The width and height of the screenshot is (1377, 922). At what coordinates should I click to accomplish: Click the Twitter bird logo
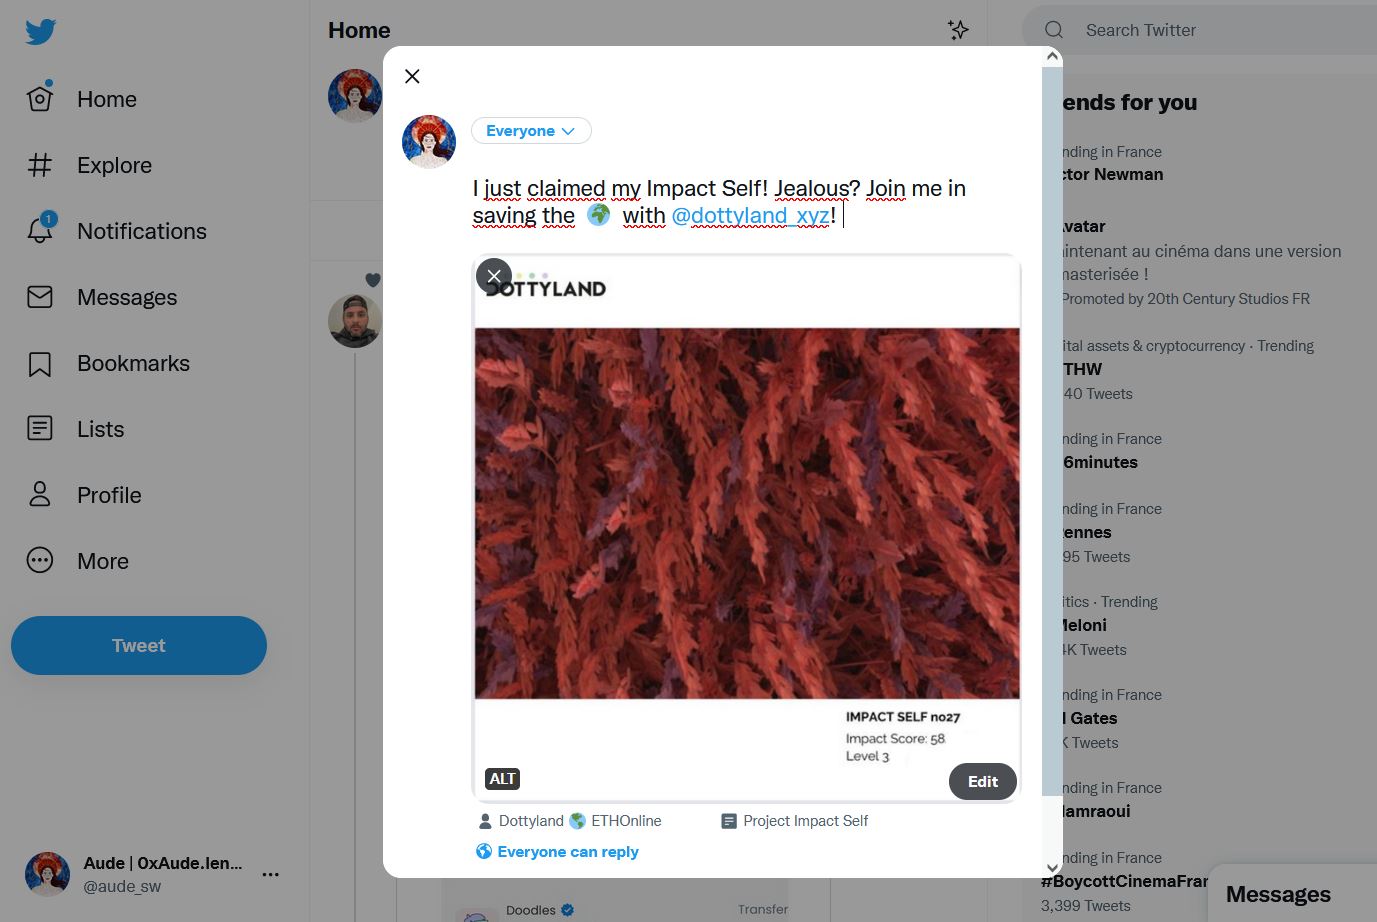pos(40,31)
